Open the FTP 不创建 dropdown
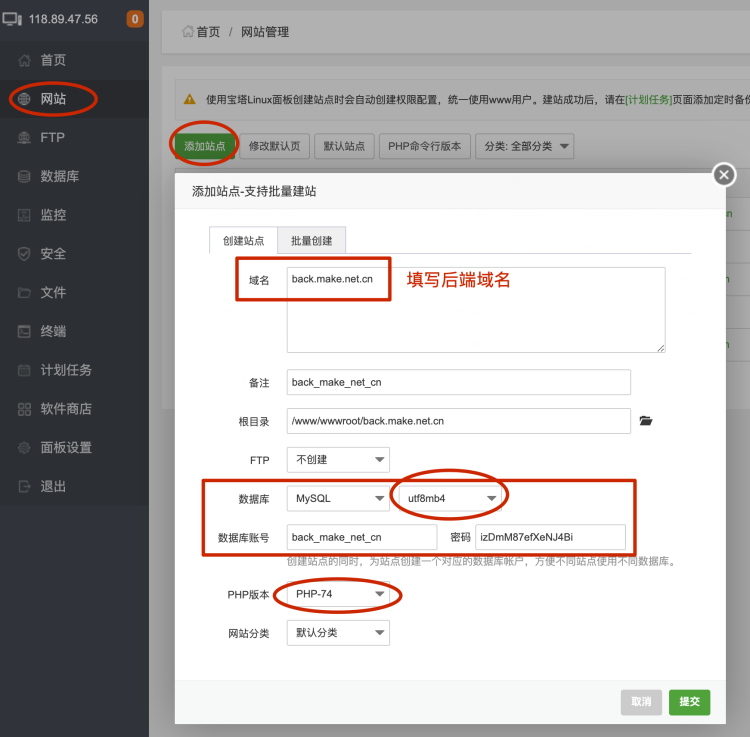Screen dimensions: 750x737 tap(338, 460)
